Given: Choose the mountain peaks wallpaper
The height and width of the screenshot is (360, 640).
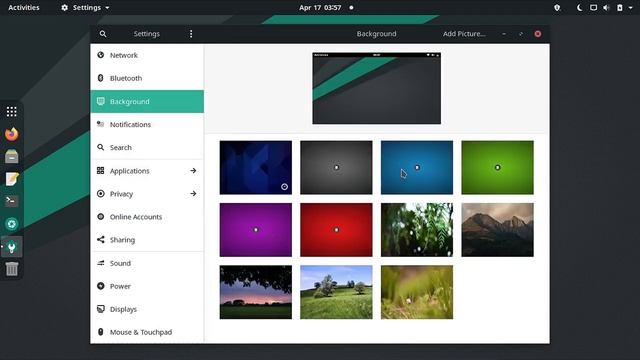Looking at the screenshot, I should click(x=498, y=230).
